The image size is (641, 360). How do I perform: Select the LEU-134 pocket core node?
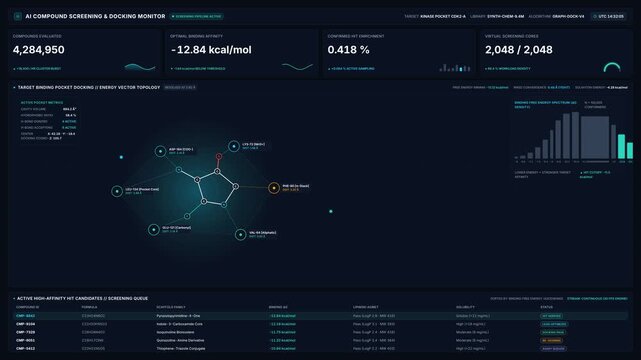[x=117, y=191]
